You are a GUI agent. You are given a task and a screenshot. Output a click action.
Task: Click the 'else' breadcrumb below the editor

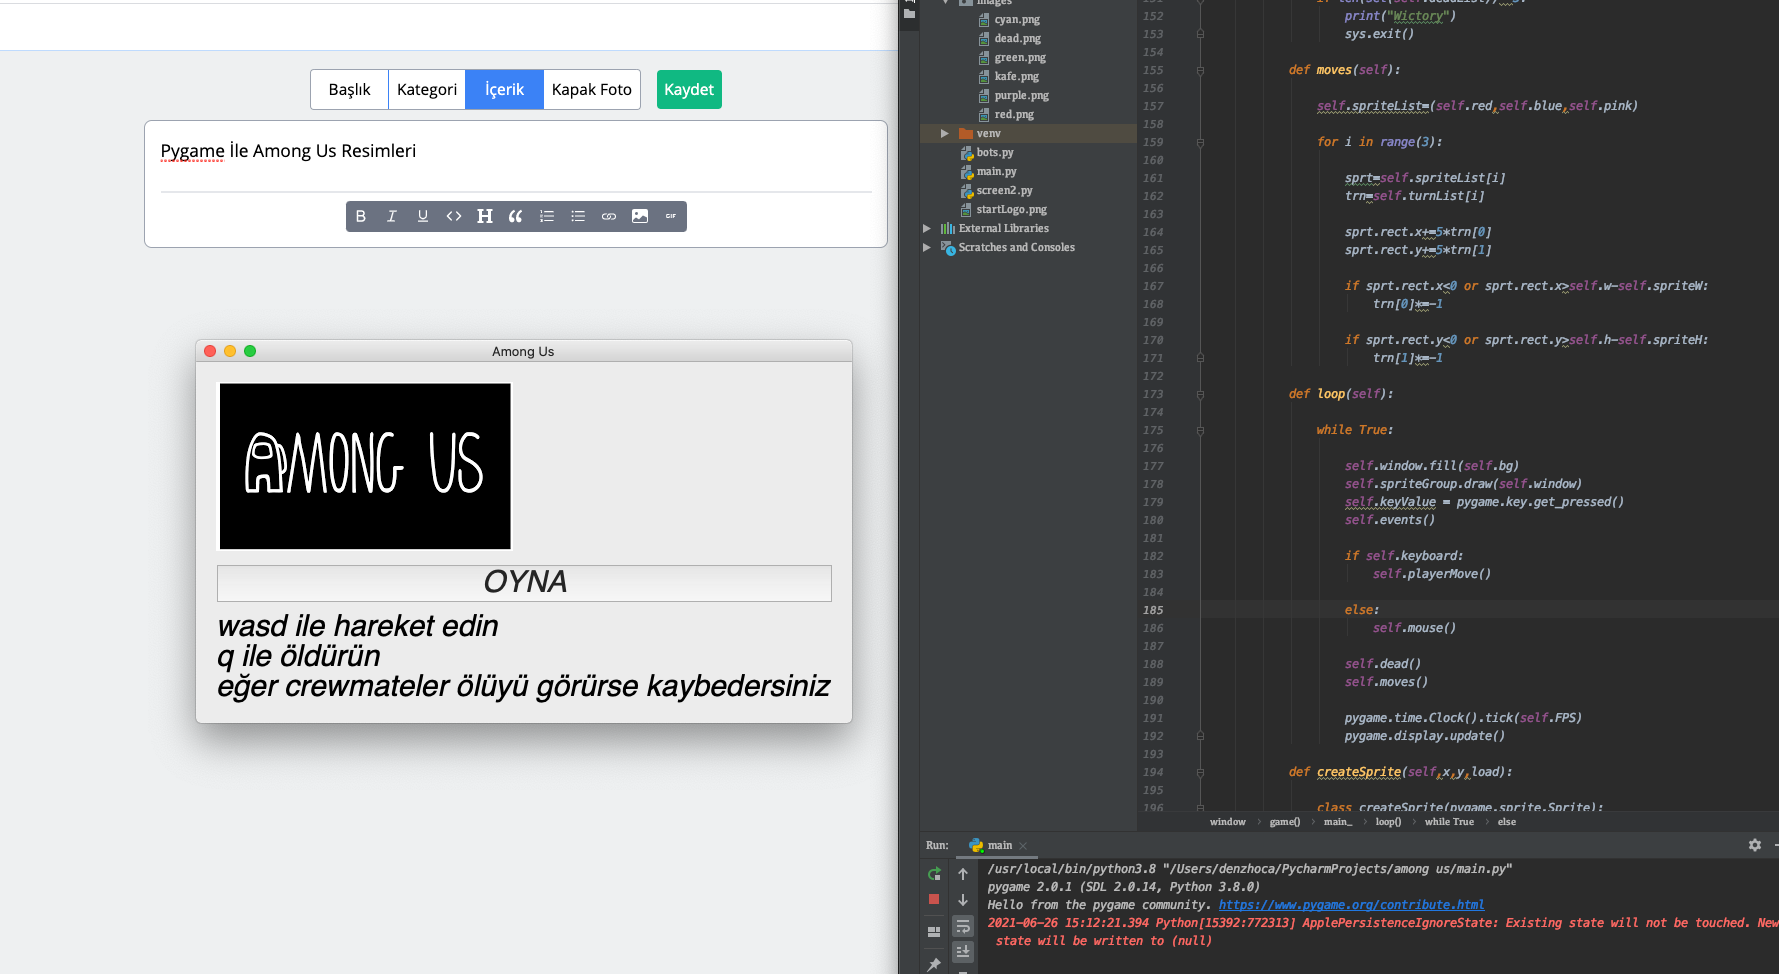(x=1506, y=822)
